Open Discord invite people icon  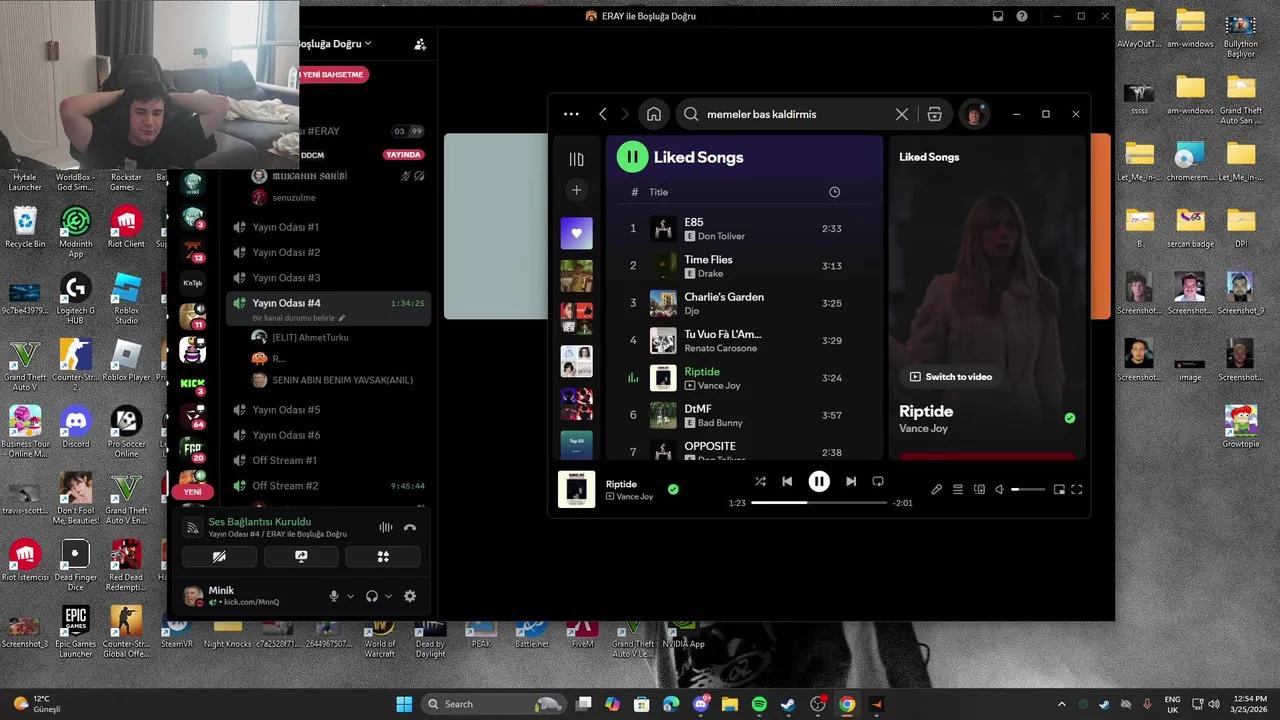coord(420,44)
